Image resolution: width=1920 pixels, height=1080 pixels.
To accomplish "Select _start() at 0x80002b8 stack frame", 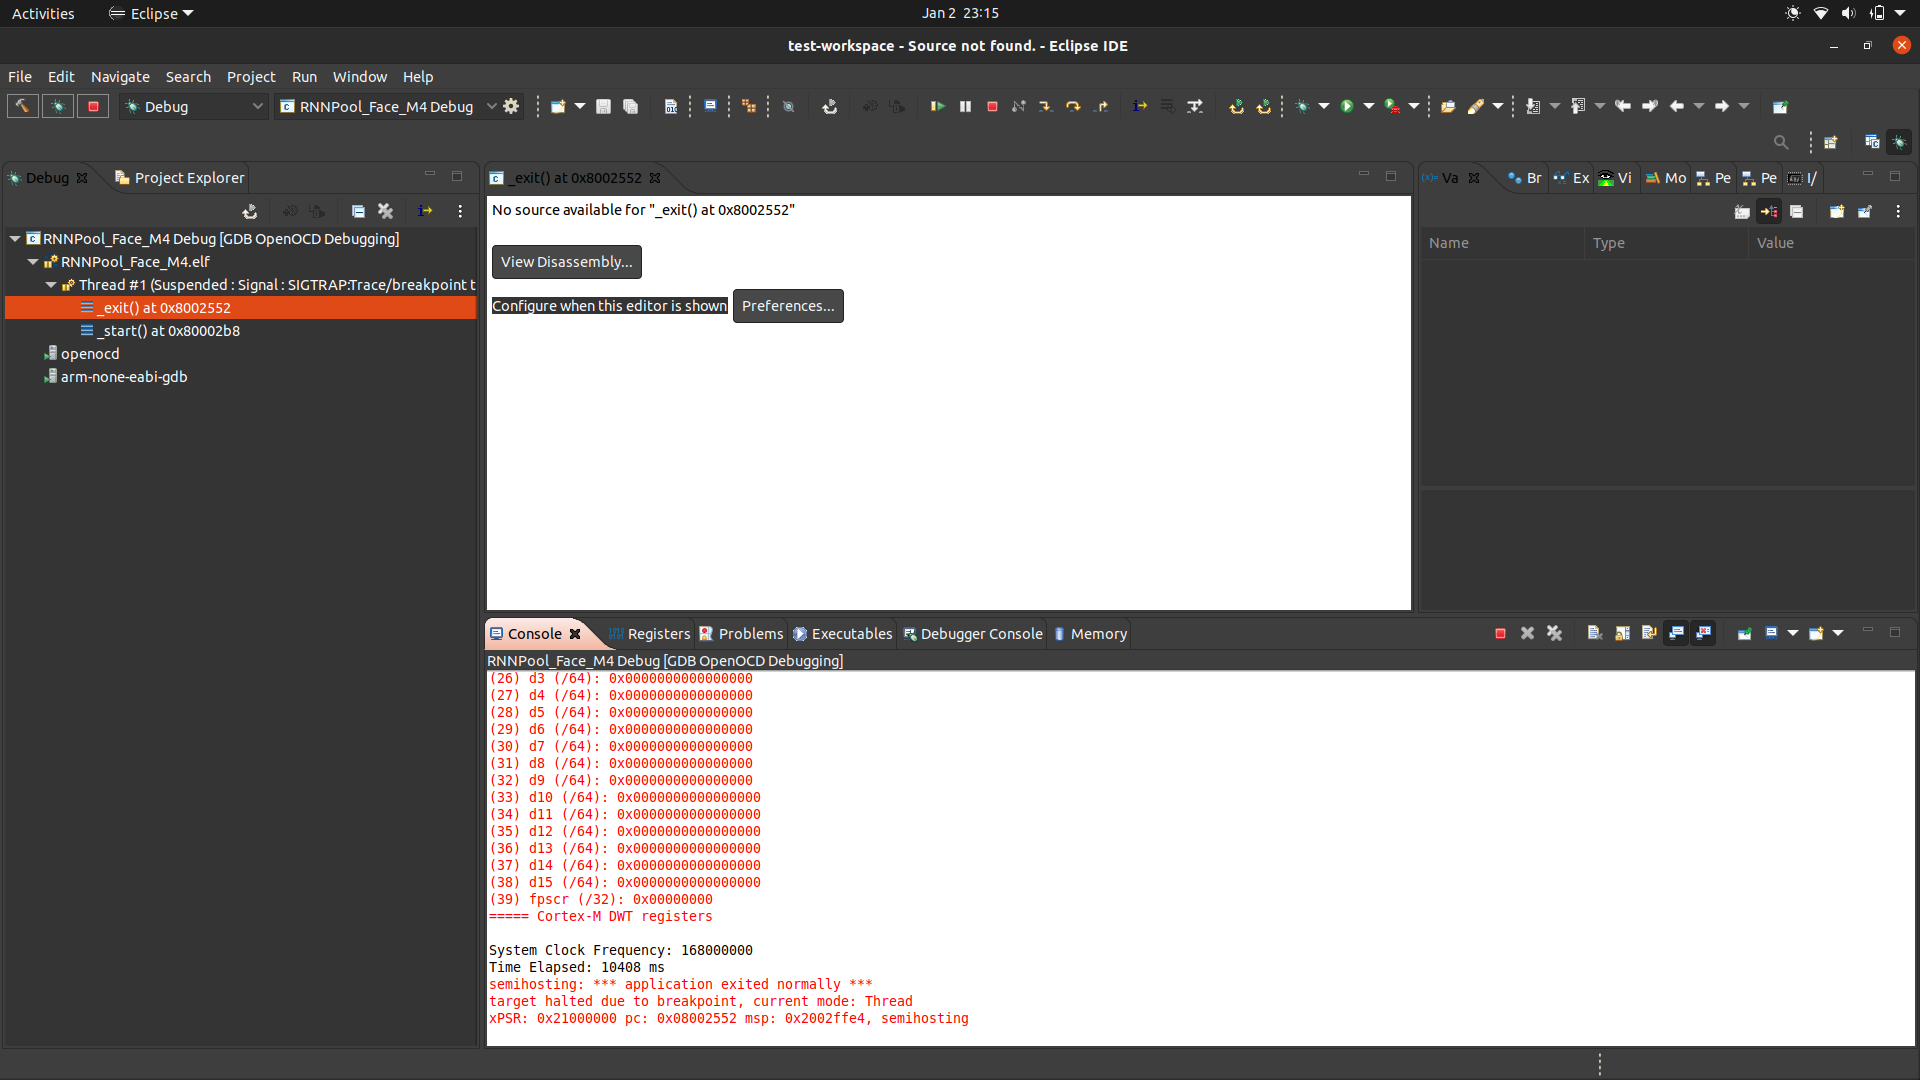I will [x=170, y=331].
